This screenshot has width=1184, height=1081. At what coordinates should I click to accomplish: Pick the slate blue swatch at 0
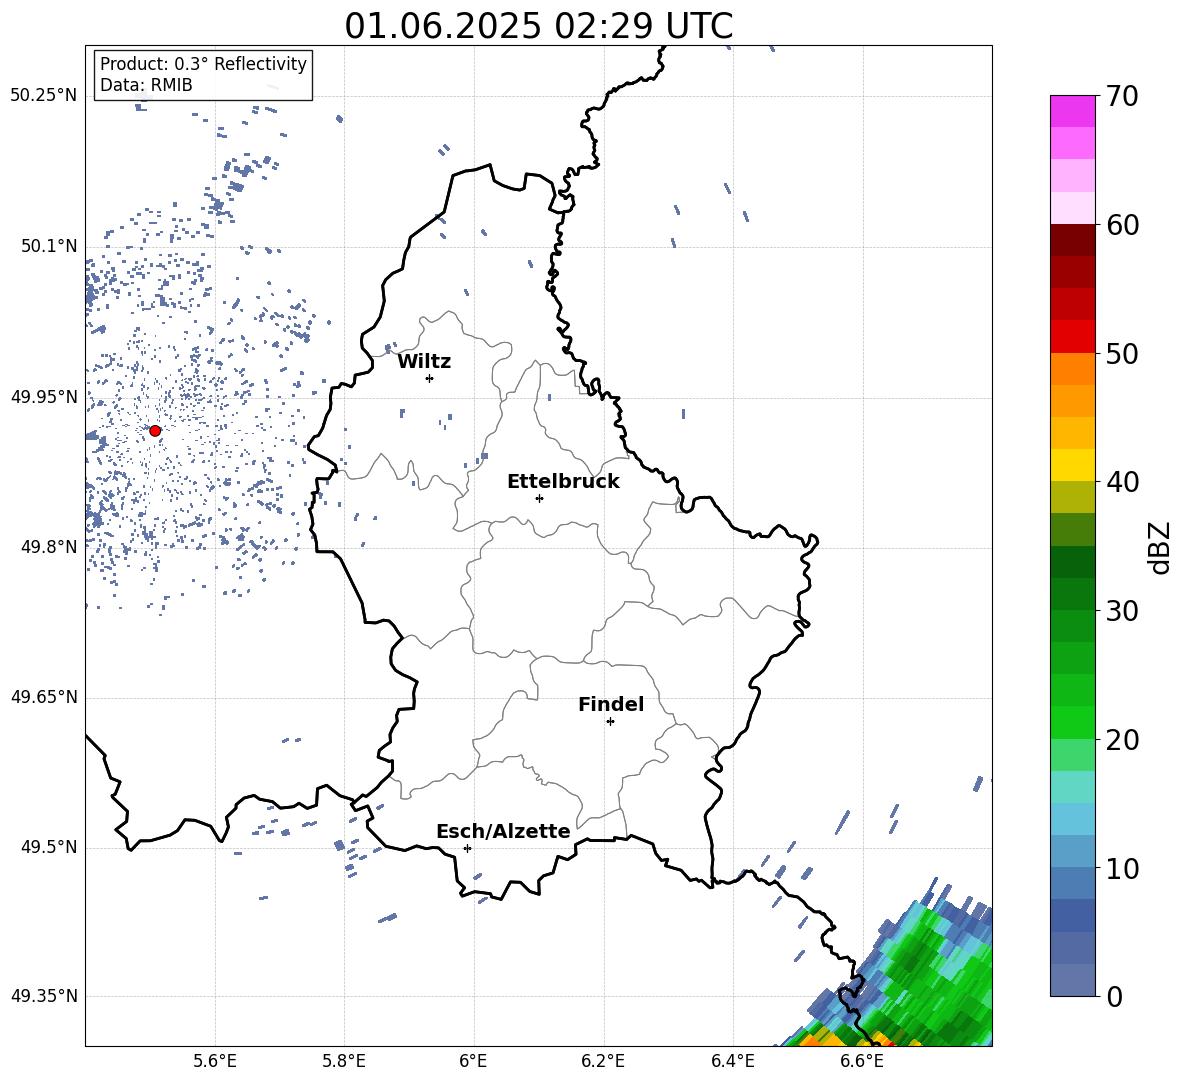click(x=1072, y=980)
